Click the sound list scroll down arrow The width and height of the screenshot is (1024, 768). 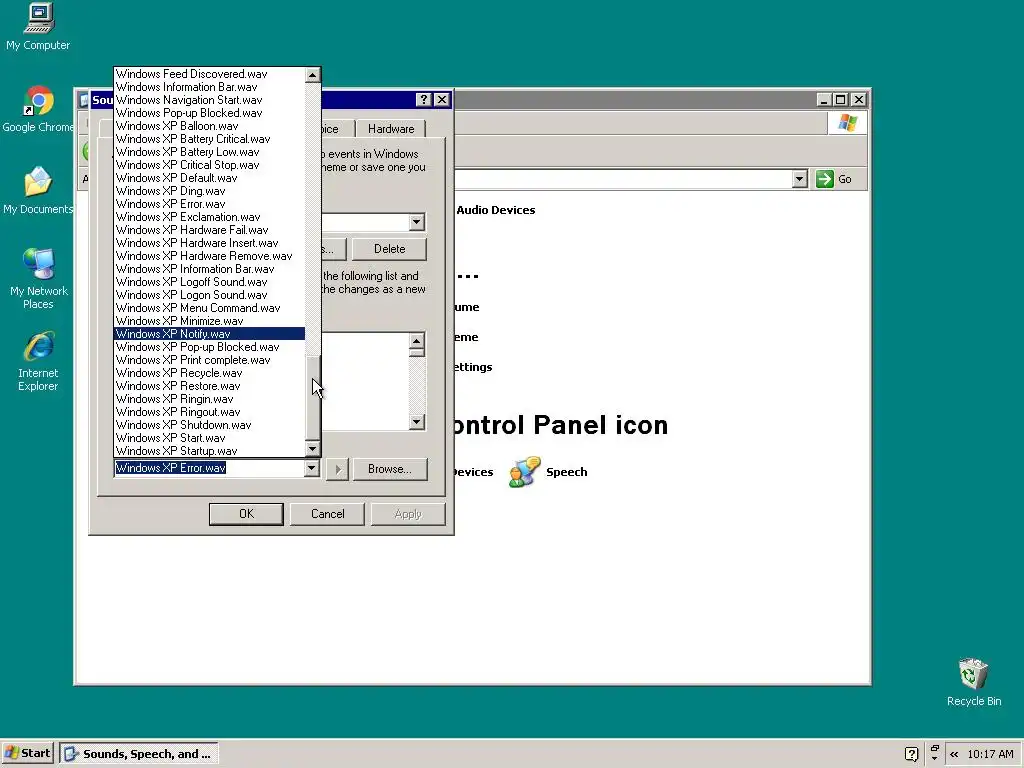(312, 449)
